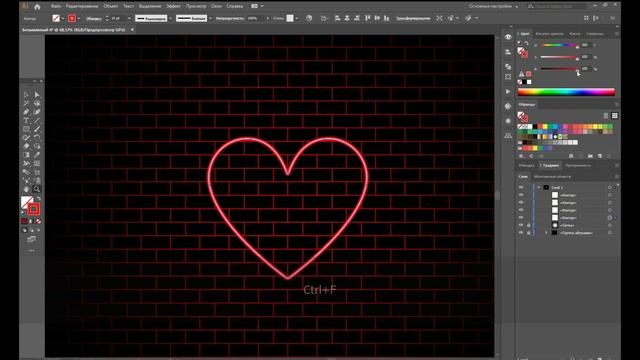Click the opacity value input field
640x360 pixels.
pos(256,18)
